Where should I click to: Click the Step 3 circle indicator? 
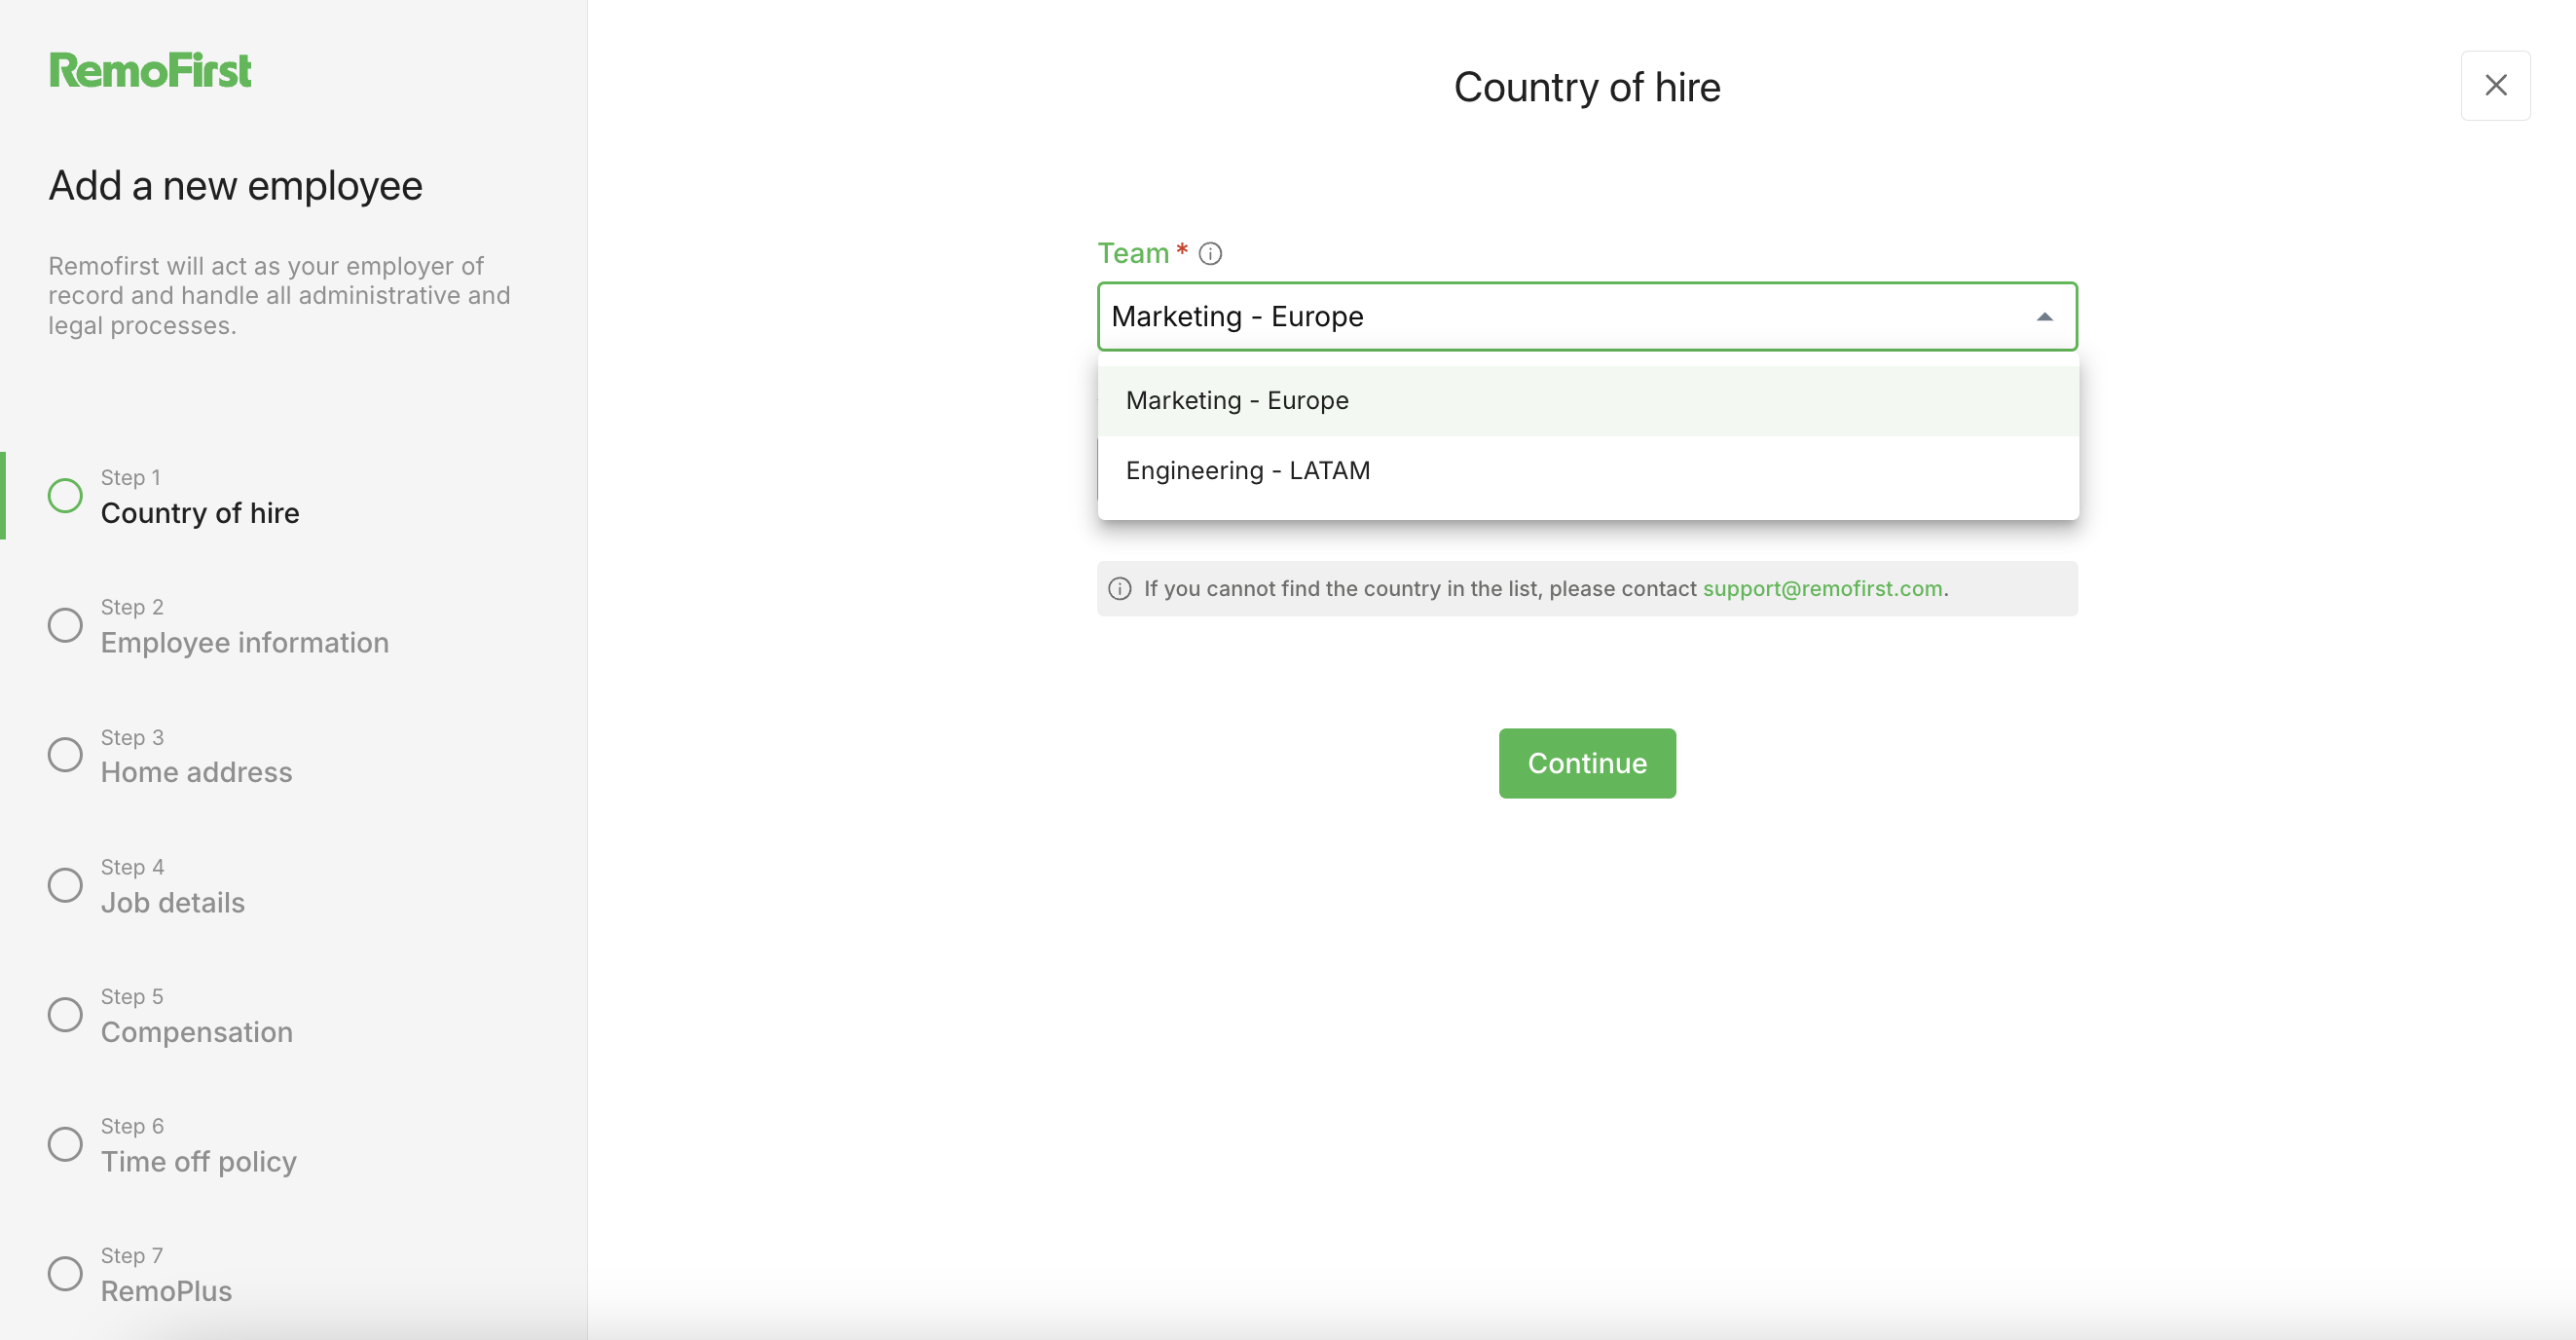click(65, 755)
